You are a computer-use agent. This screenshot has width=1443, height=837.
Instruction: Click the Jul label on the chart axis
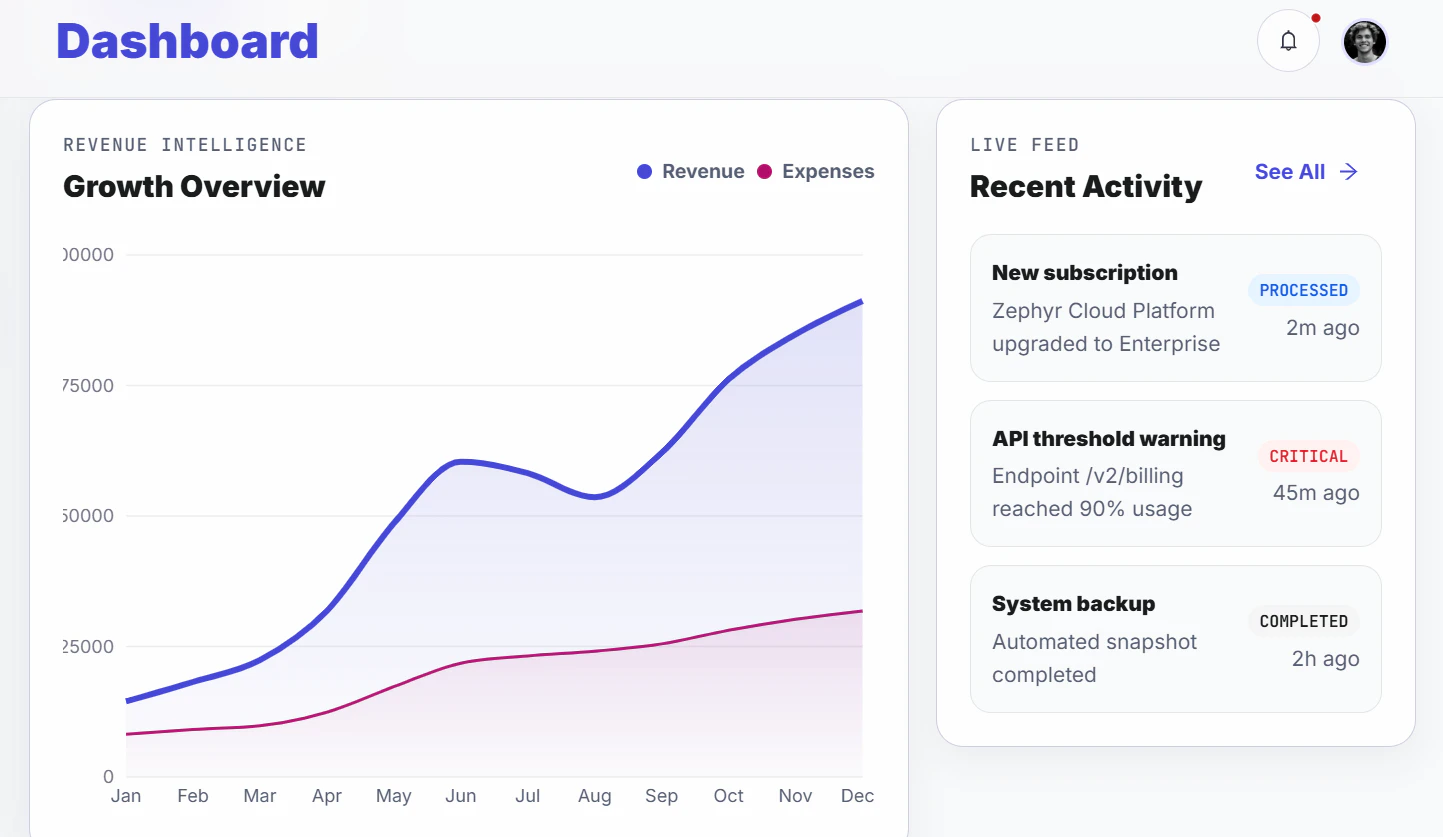pyautogui.click(x=528, y=796)
